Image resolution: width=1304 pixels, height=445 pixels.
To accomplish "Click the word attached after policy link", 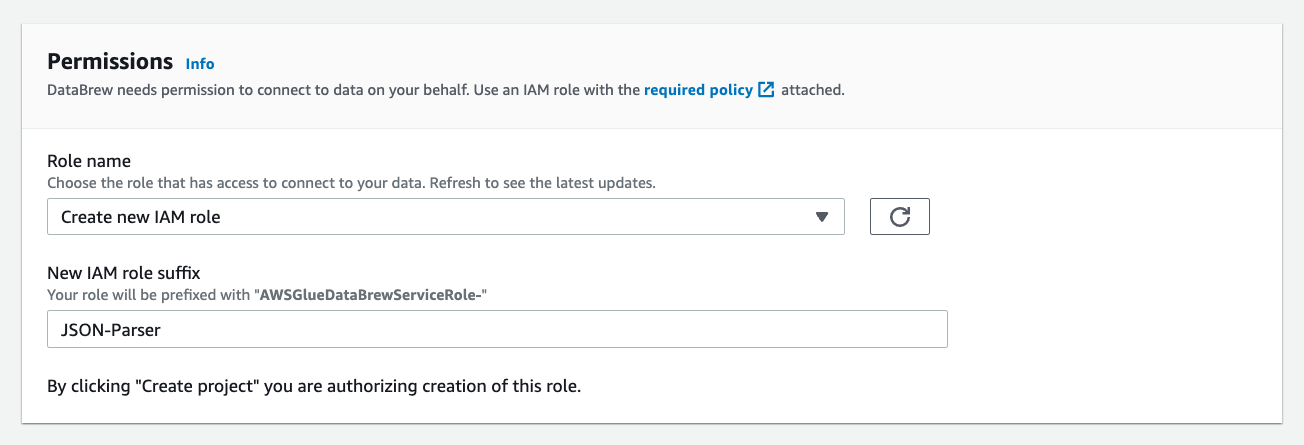I will click(812, 90).
